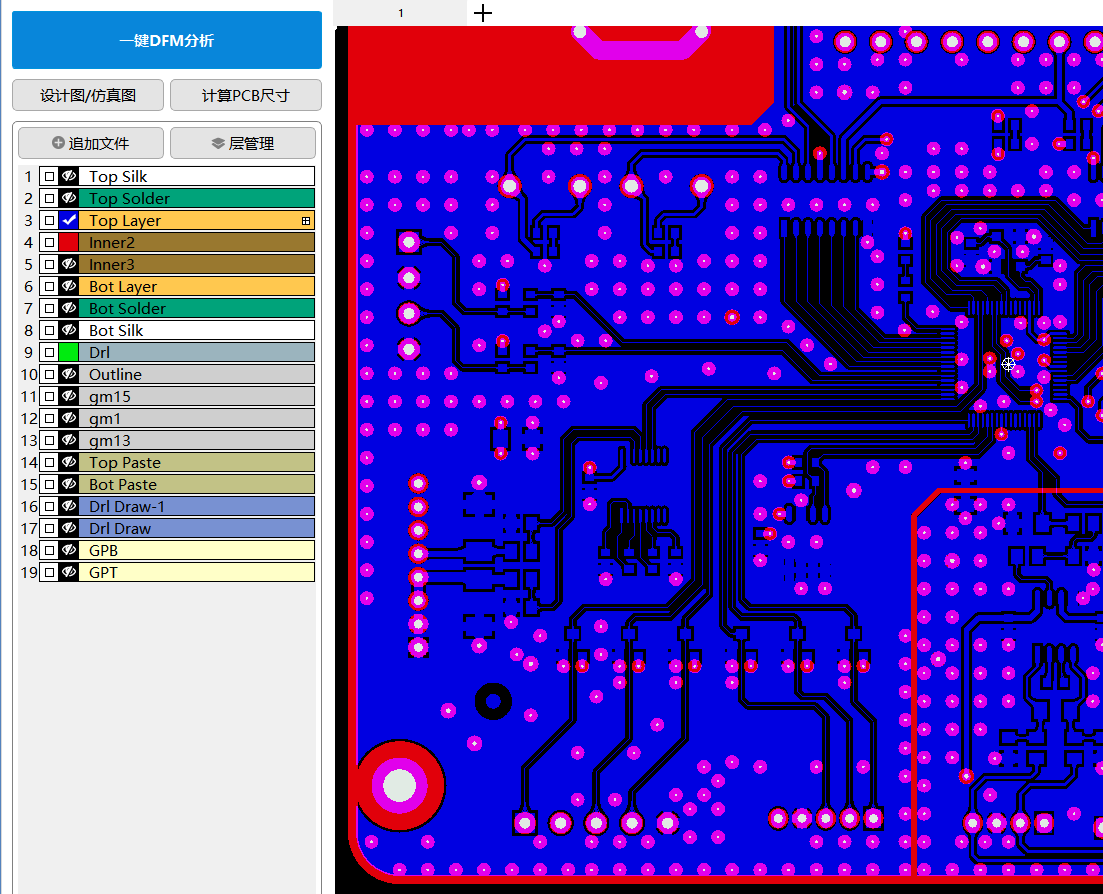Switch to tab 1
This screenshot has width=1103, height=894.
[401, 13]
